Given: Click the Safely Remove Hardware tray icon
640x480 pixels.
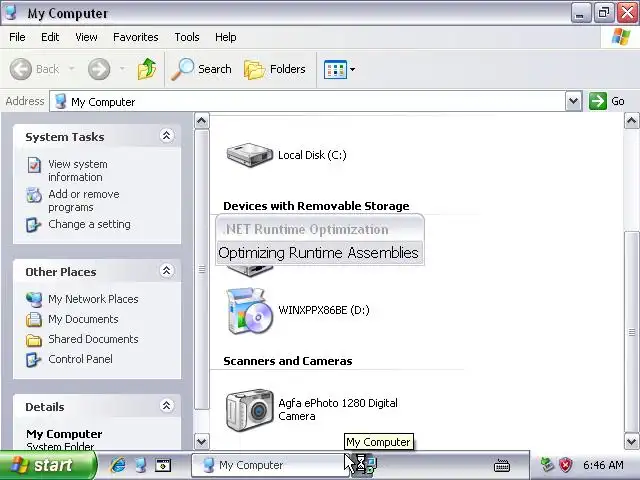Looking at the screenshot, I should (547, 464).
